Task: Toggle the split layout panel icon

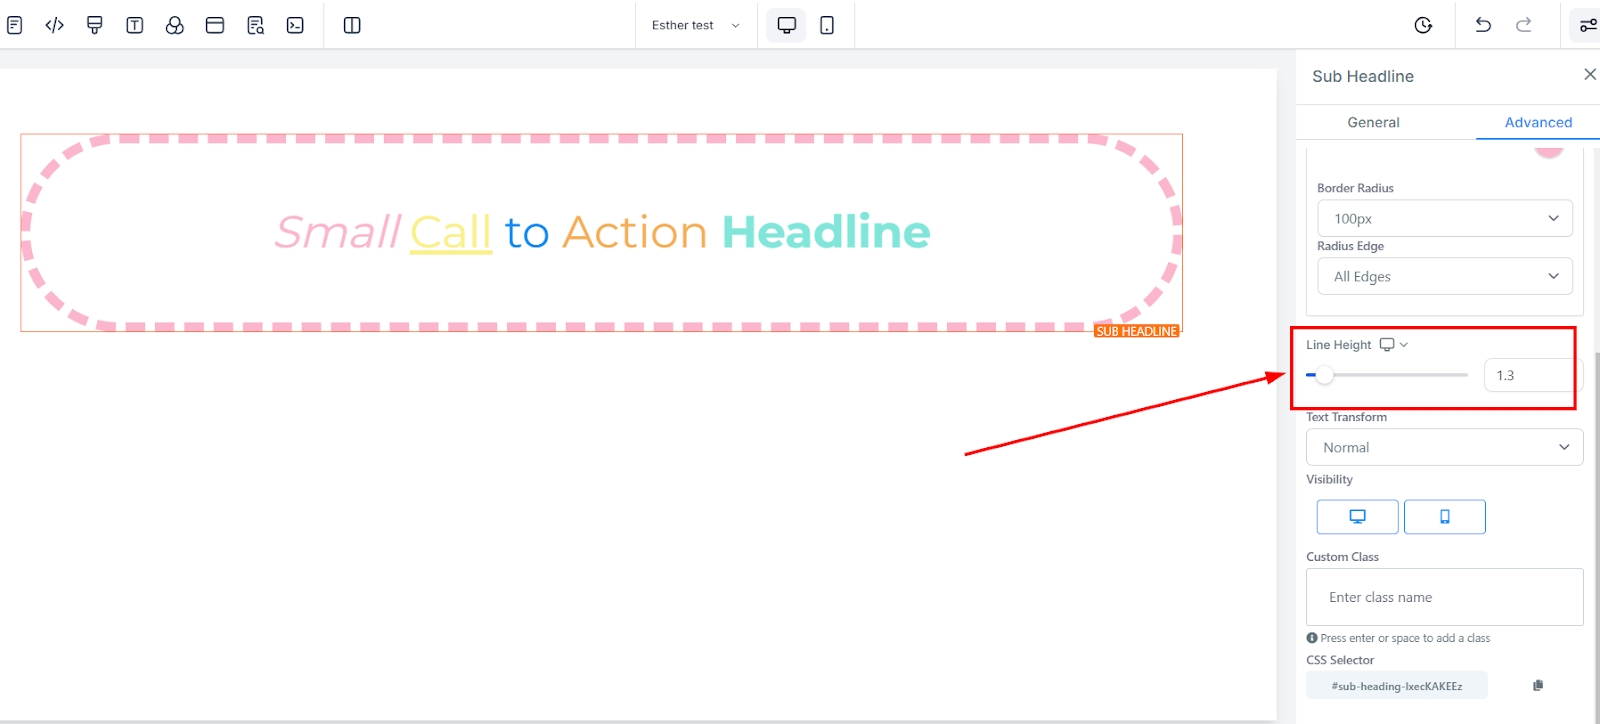Action: pos(352,25)
